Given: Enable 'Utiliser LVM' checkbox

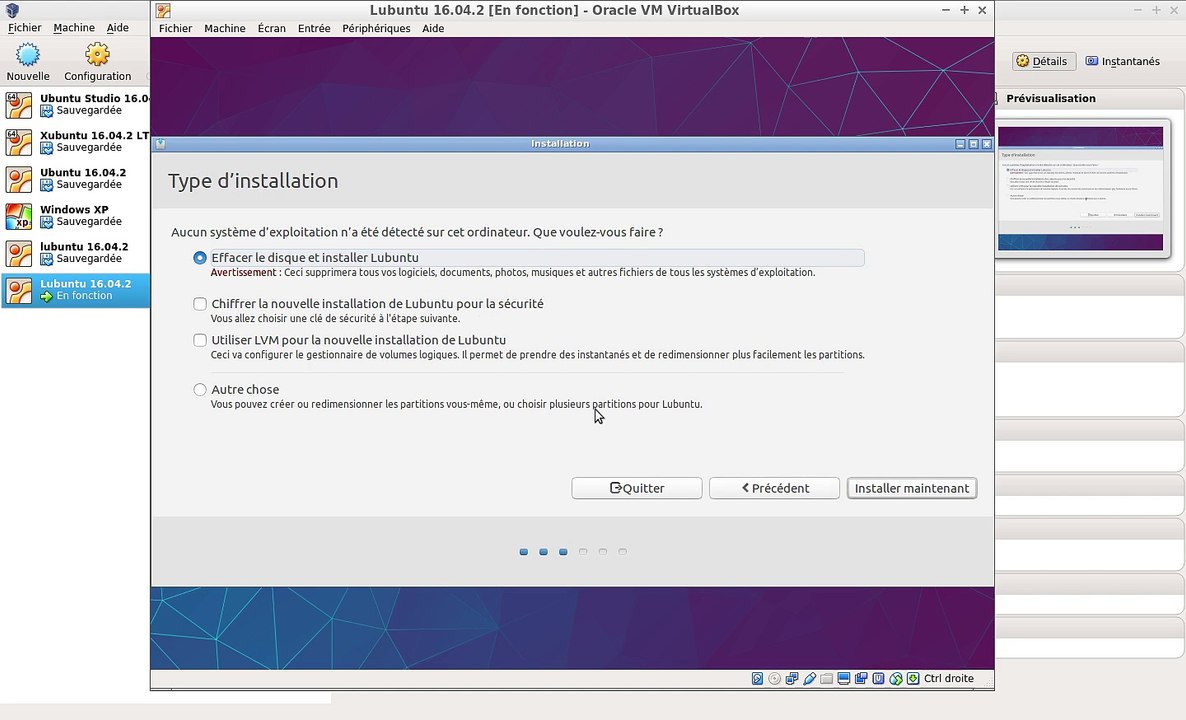Looking at the screenshot, I should [200, 340].
